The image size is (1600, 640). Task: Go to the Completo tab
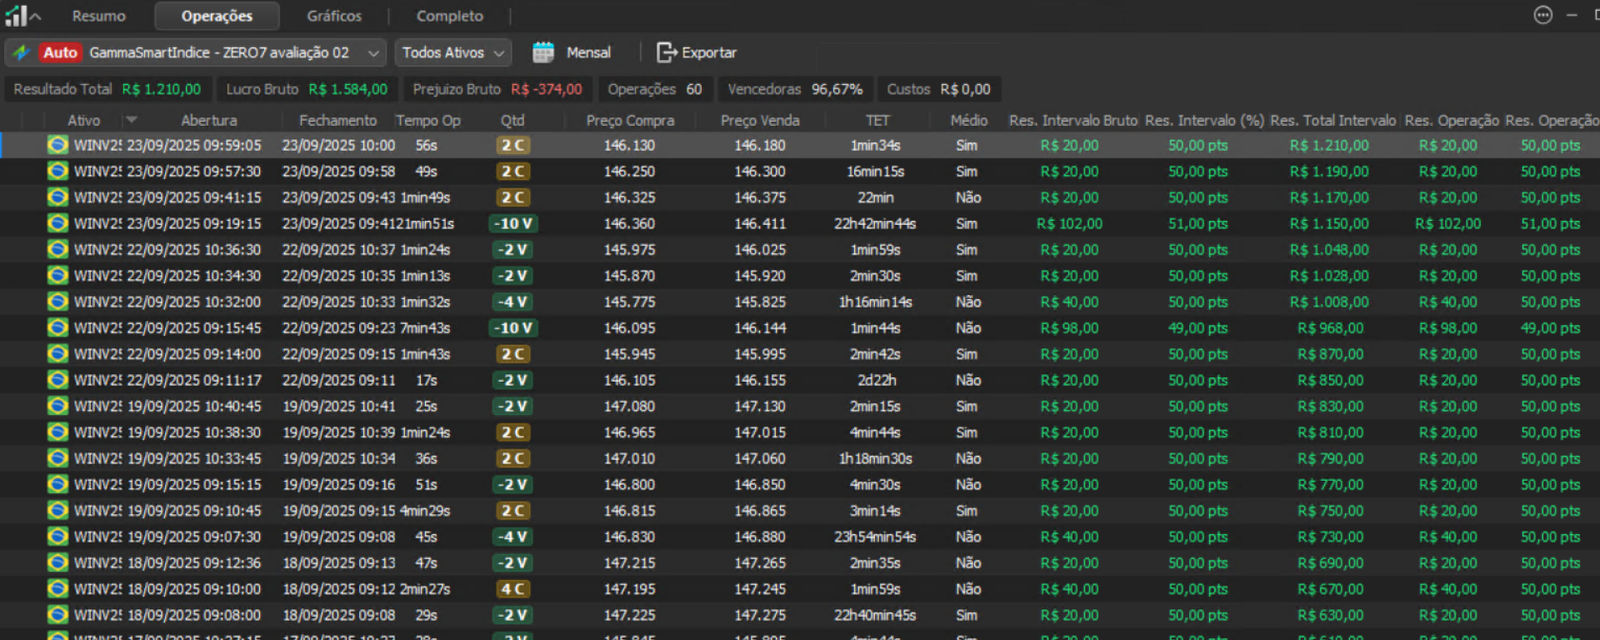click(449, 16)
